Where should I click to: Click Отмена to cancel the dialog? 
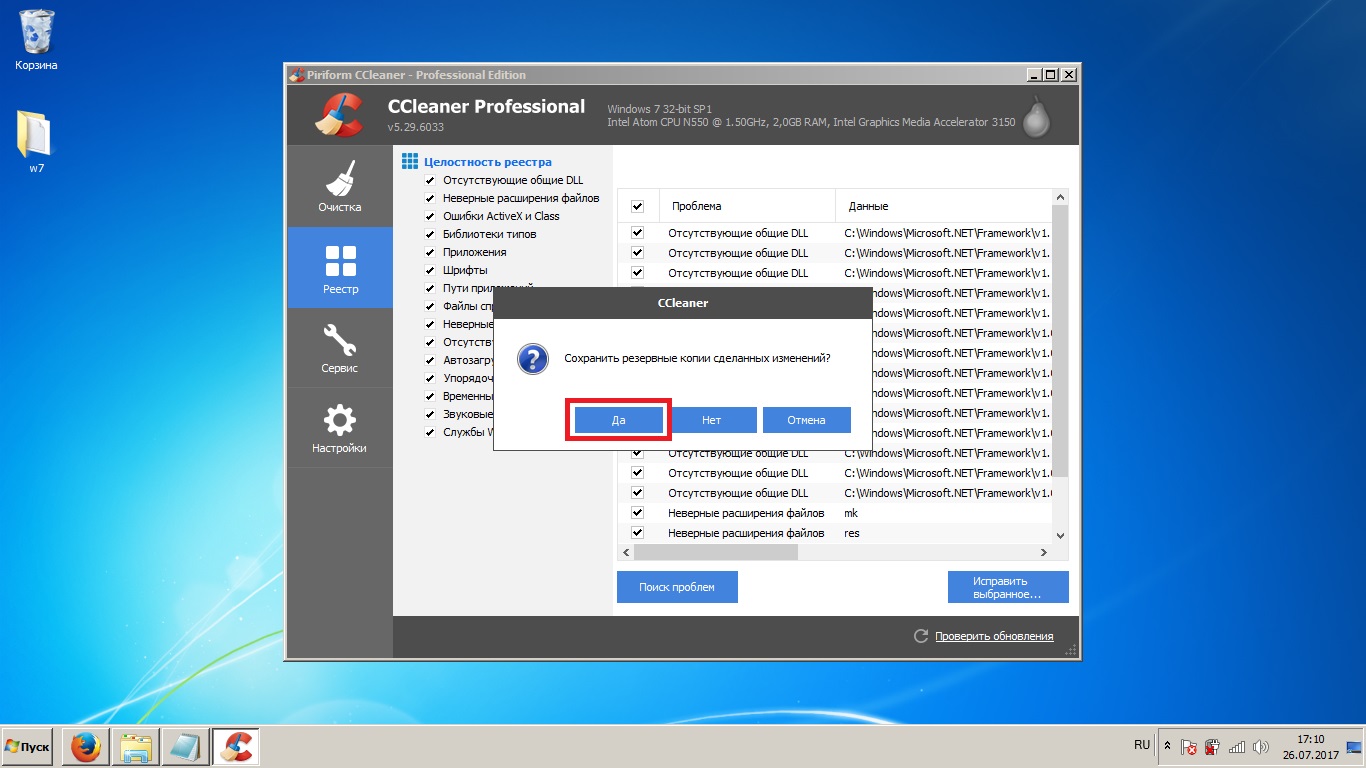[x=806, y=420]
